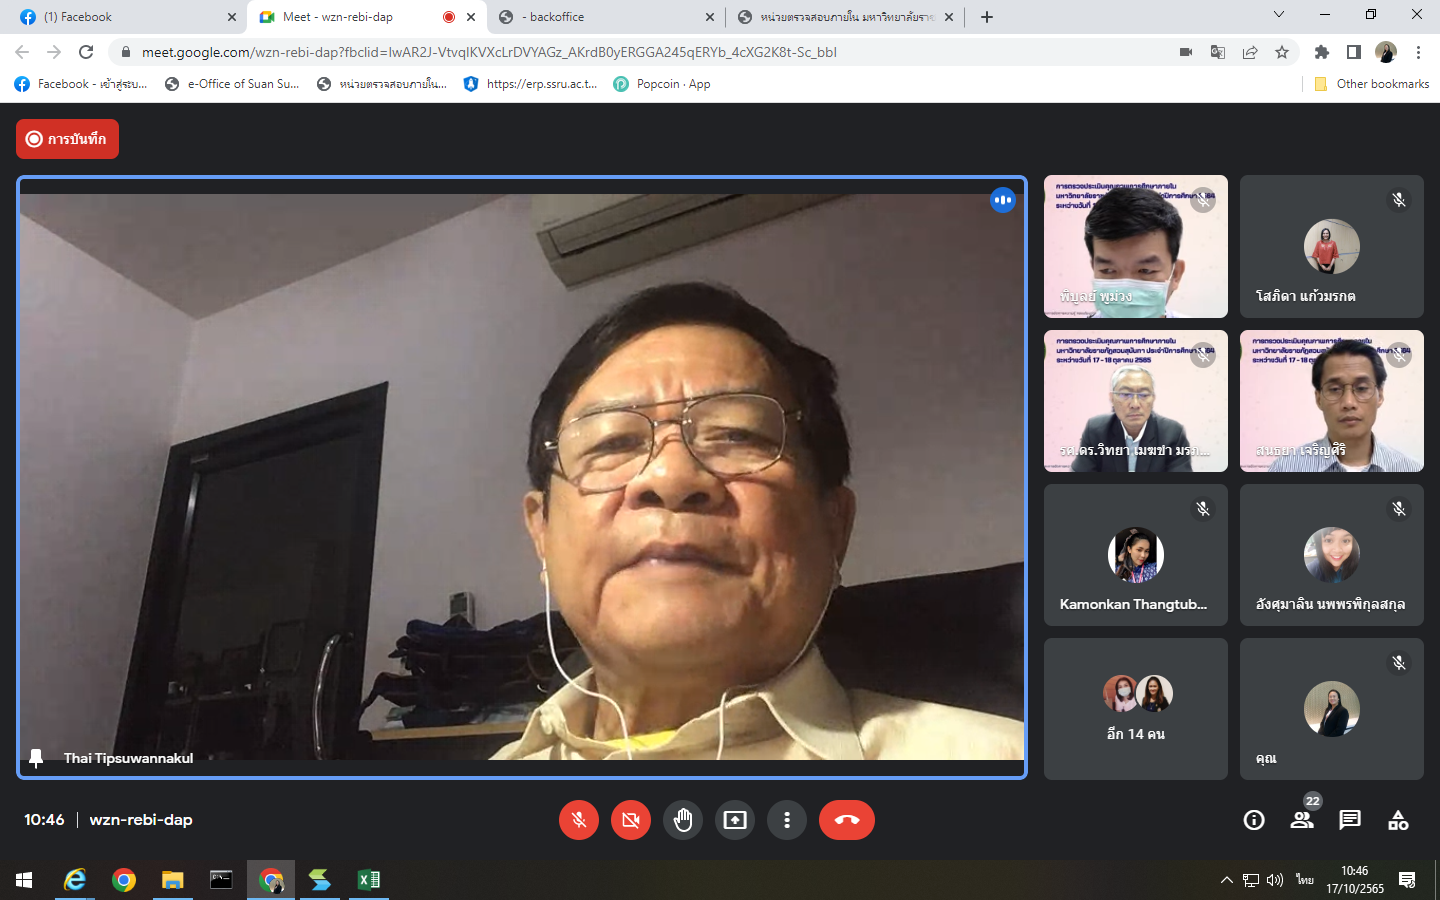Show the participants people panel
Image resolution: width=1440 pixels, height=900 pixels.
(x=1301, y=820)
